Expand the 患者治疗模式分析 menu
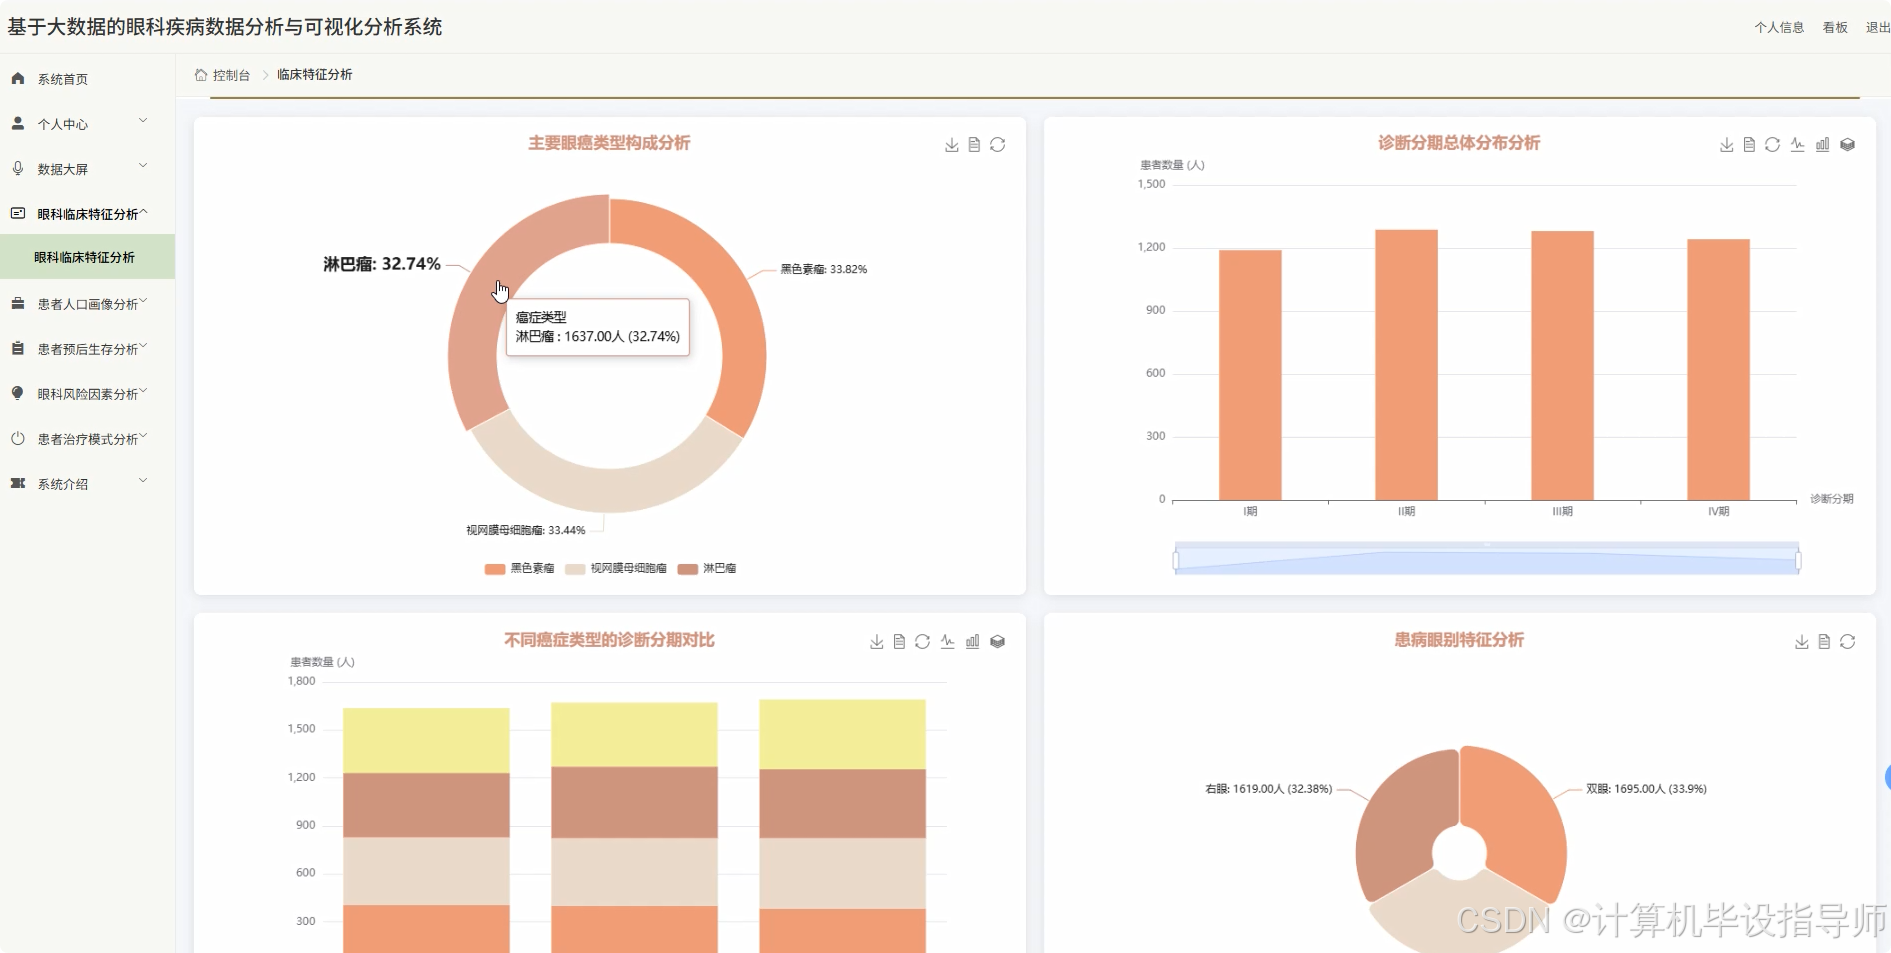 click(x=87, y=439)
